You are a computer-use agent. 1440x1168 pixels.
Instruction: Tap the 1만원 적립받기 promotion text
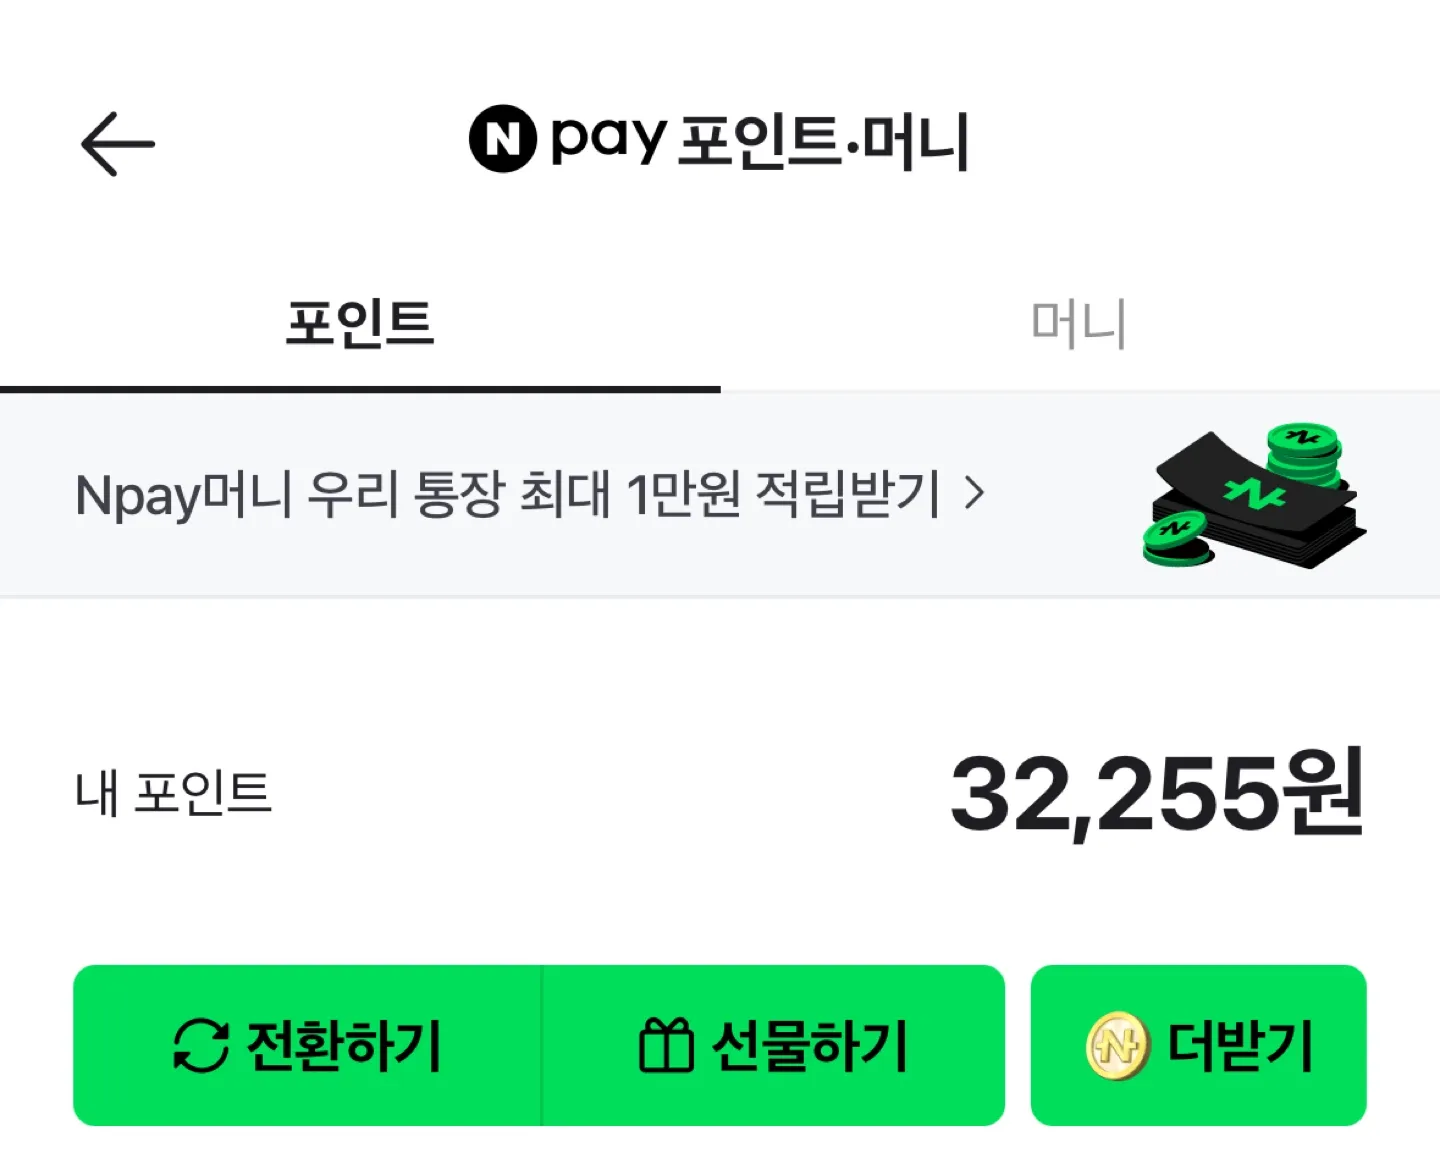pyautogui.click(x=783, y=494)
